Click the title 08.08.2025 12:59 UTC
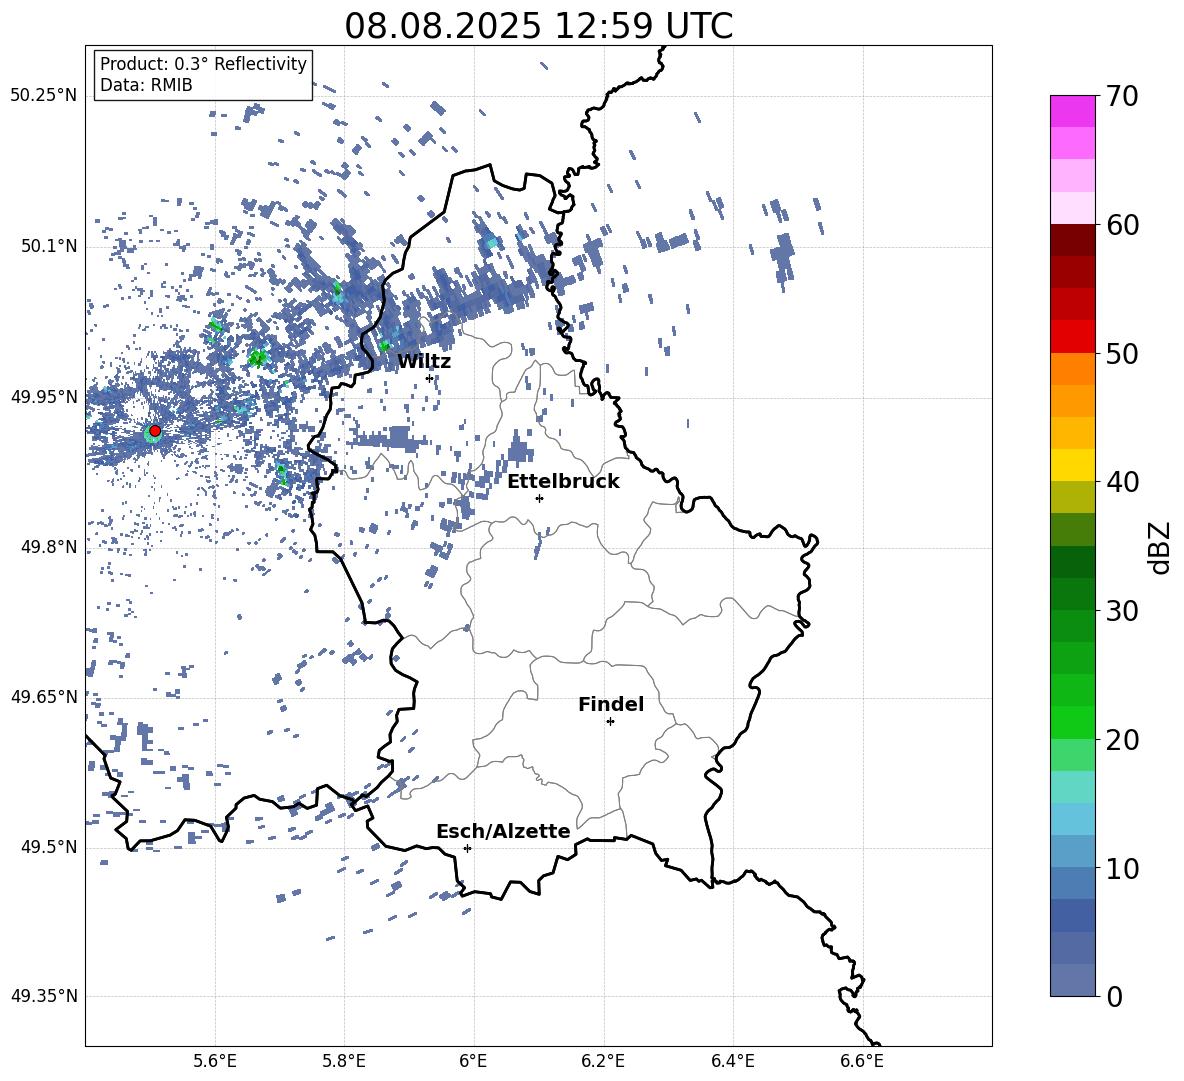The width and height of the screenshot is (1184, 1081). pos(538,26)
